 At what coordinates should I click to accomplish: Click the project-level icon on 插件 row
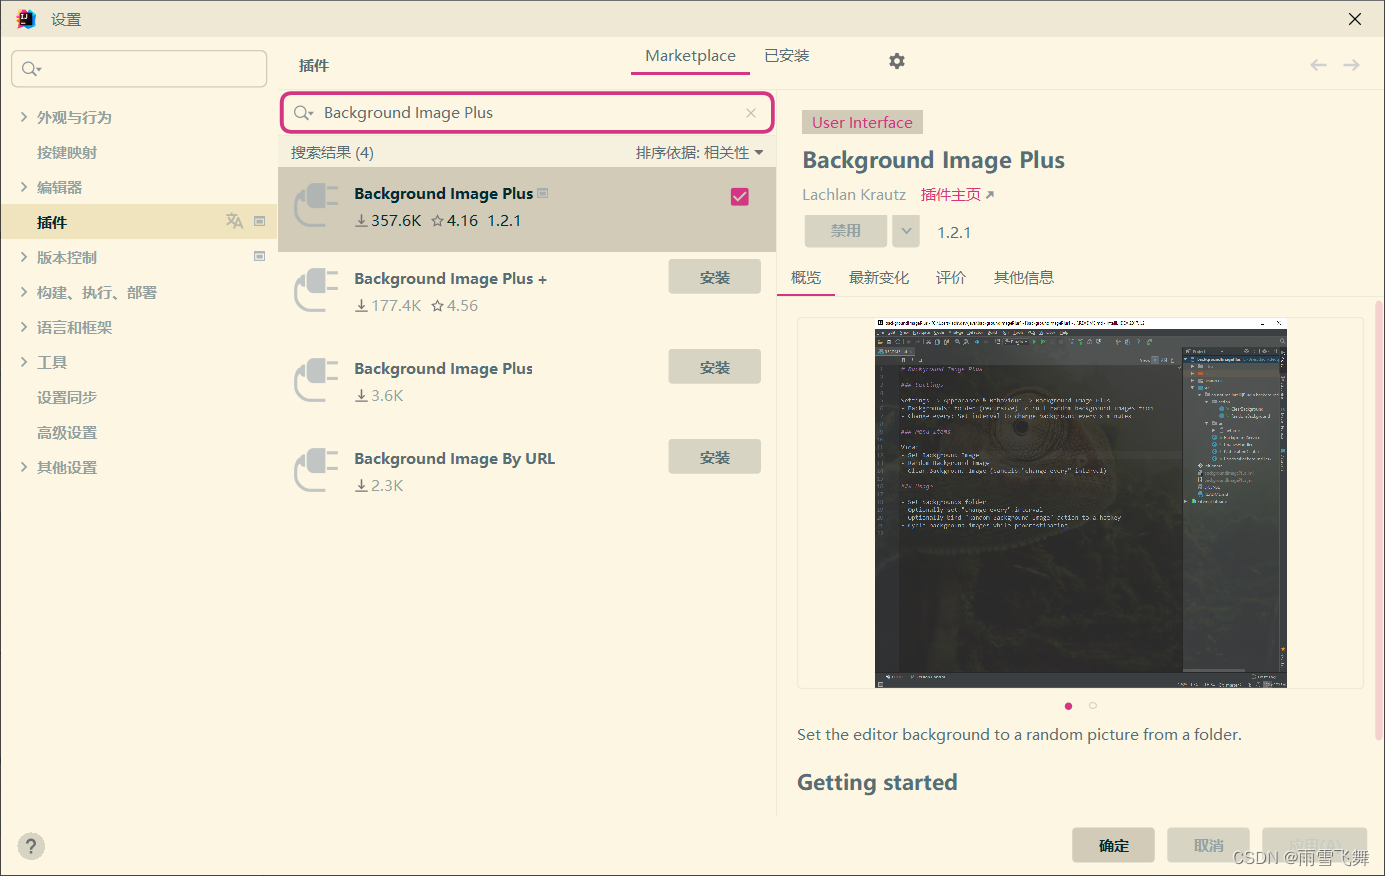(259, 221)
